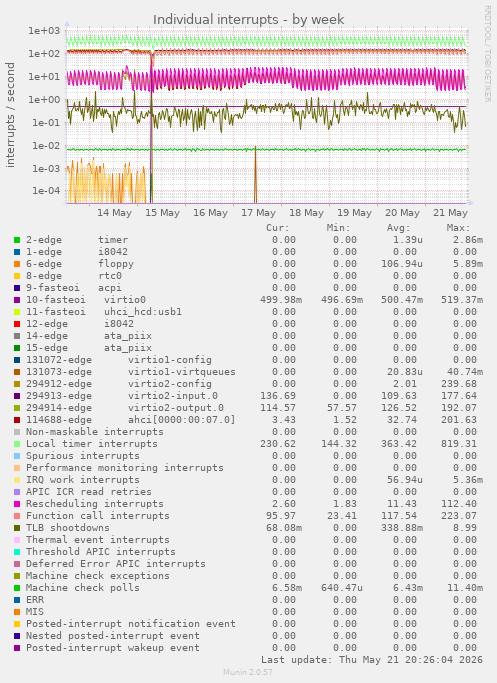Click the magenta Rescheduling interrupts swatch
This screenshot has width=497, height=683.
17,504
